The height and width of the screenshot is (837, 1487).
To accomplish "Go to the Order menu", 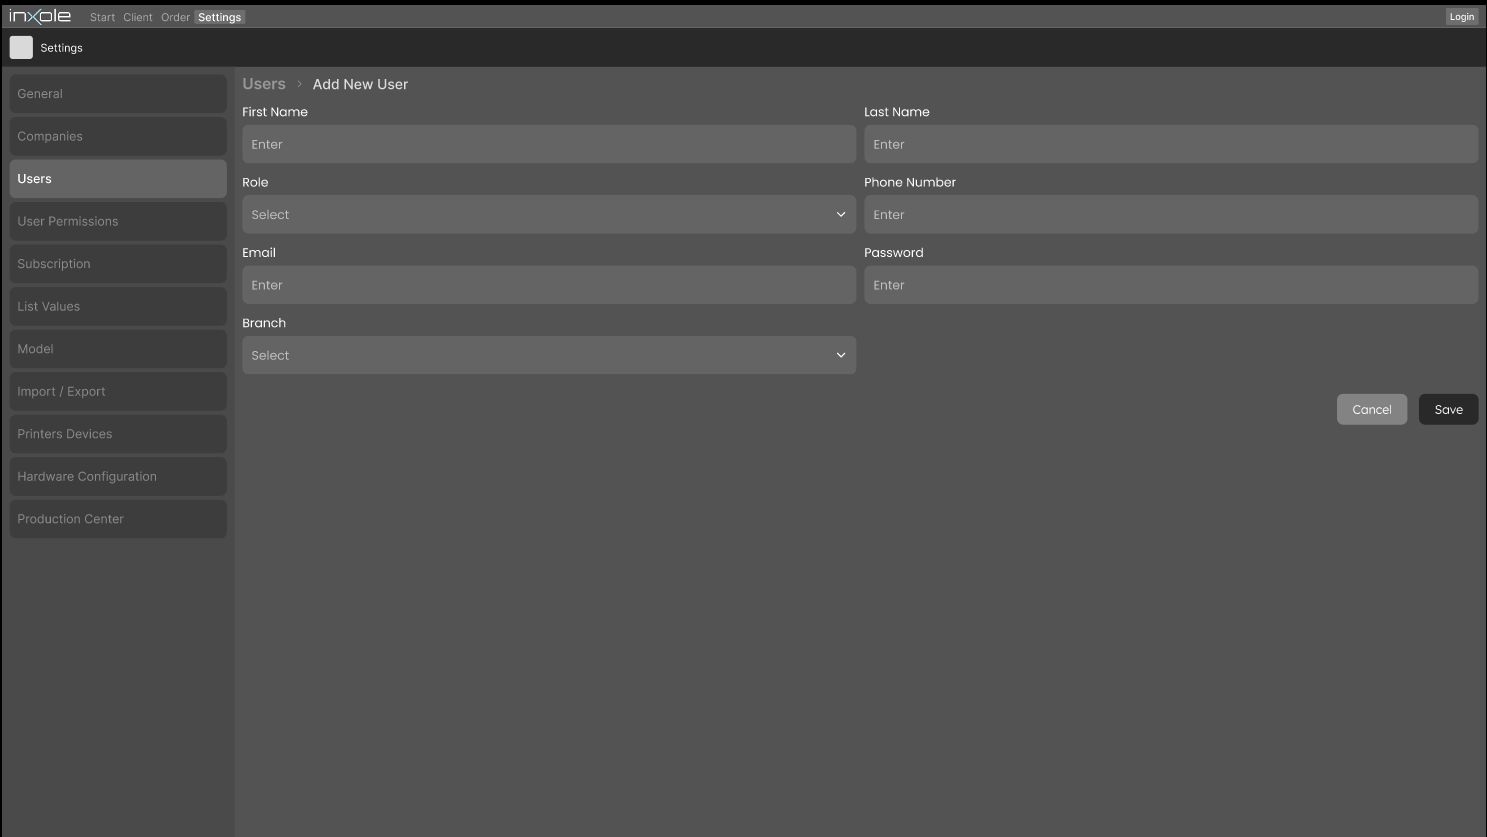I will [x=175, y=17].
